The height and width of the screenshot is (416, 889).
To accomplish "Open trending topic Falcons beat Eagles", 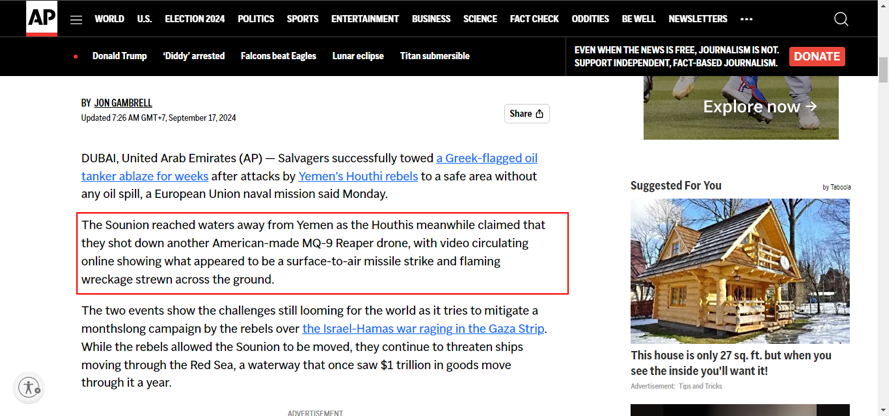I will pyautogui.click(x=278, y=56).
